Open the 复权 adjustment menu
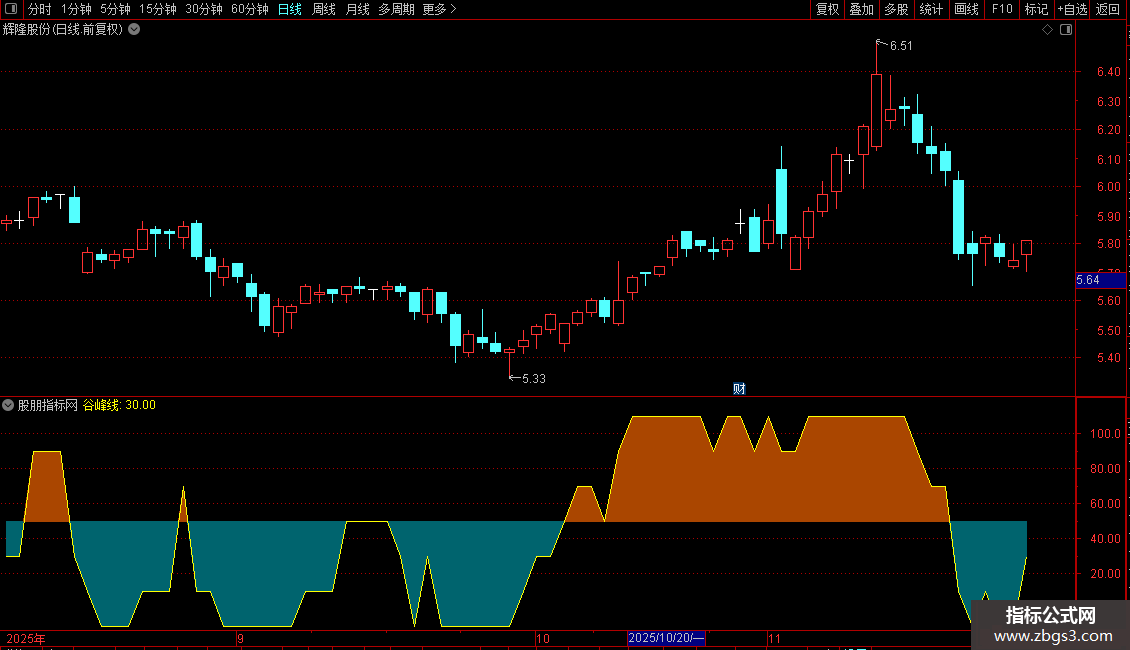The height and width of the screenshot is (650, 1130). click(x=827, y=9)
